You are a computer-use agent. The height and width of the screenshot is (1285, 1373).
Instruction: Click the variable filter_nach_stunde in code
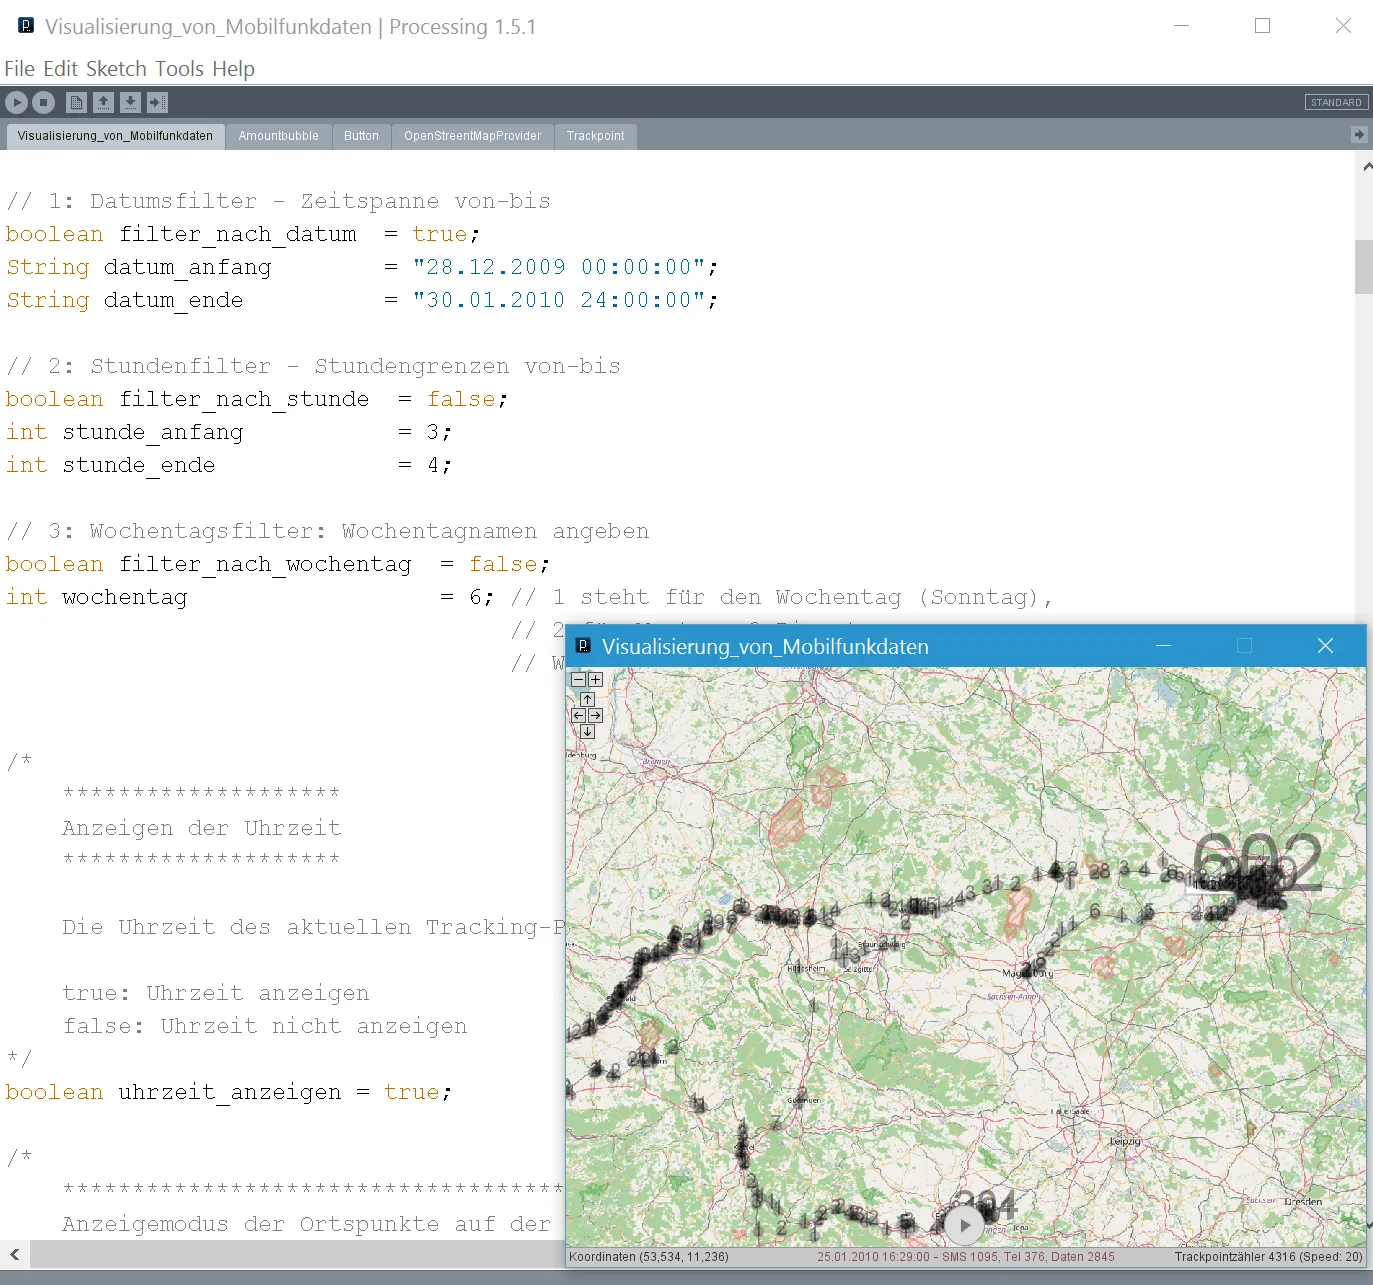244,399
